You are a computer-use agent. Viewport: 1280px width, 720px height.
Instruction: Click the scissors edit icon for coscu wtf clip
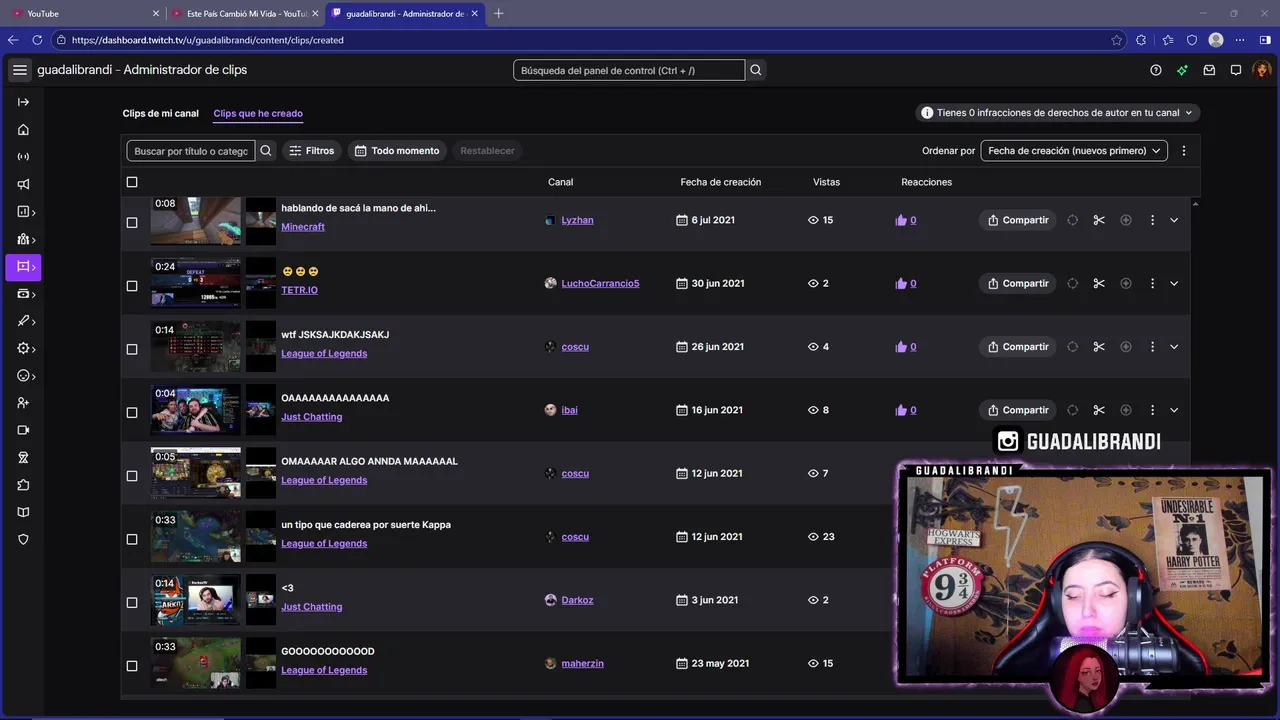pos(1099,347)
